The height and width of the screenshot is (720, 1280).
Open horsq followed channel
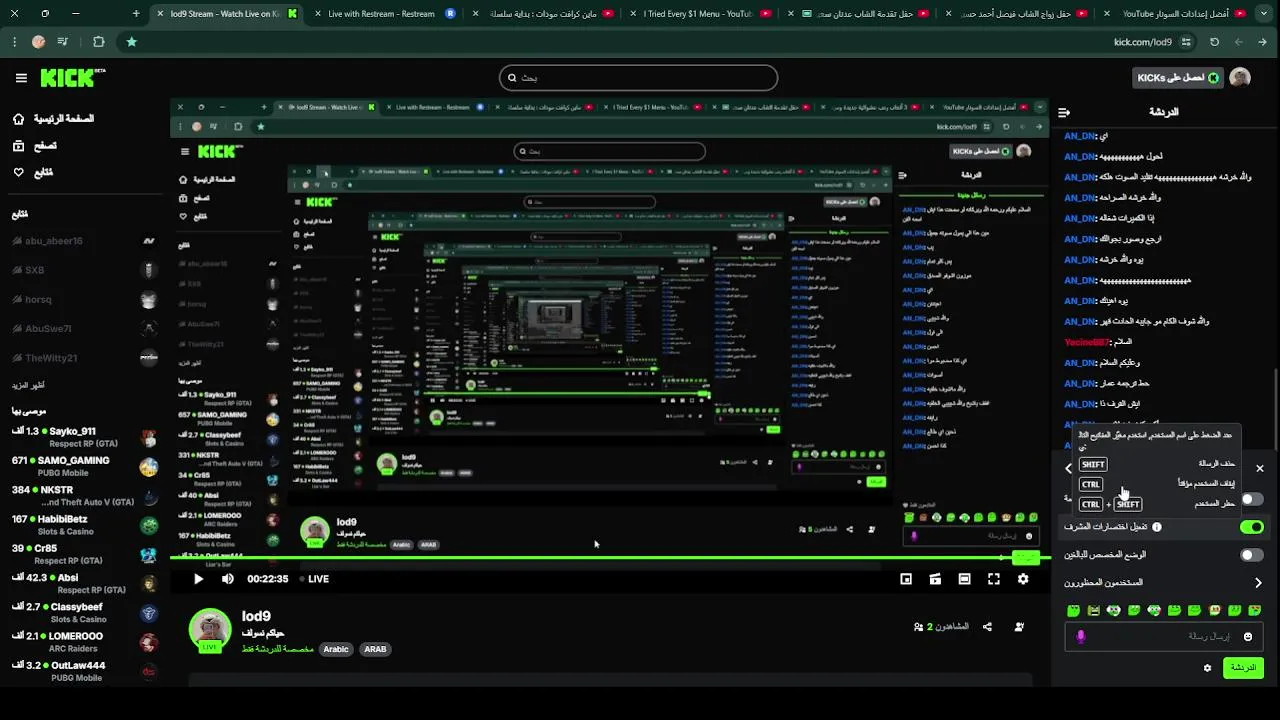tap(84, 299)
